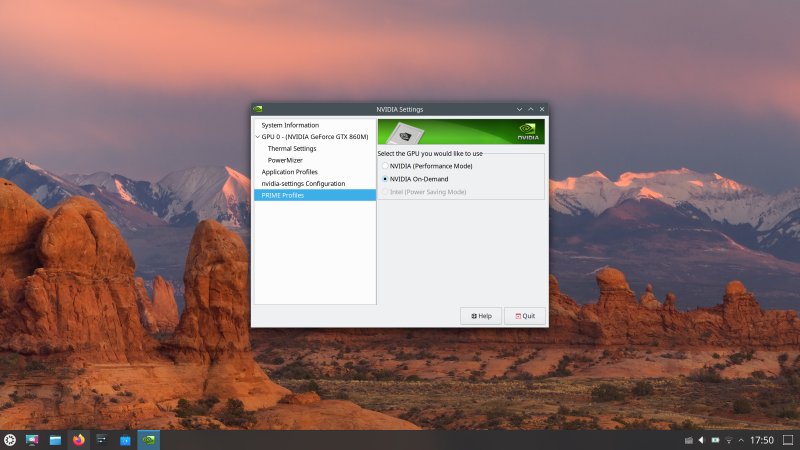Open the clipboard tray icon
The height and width of the screenshot is (450, 800).
688,440
